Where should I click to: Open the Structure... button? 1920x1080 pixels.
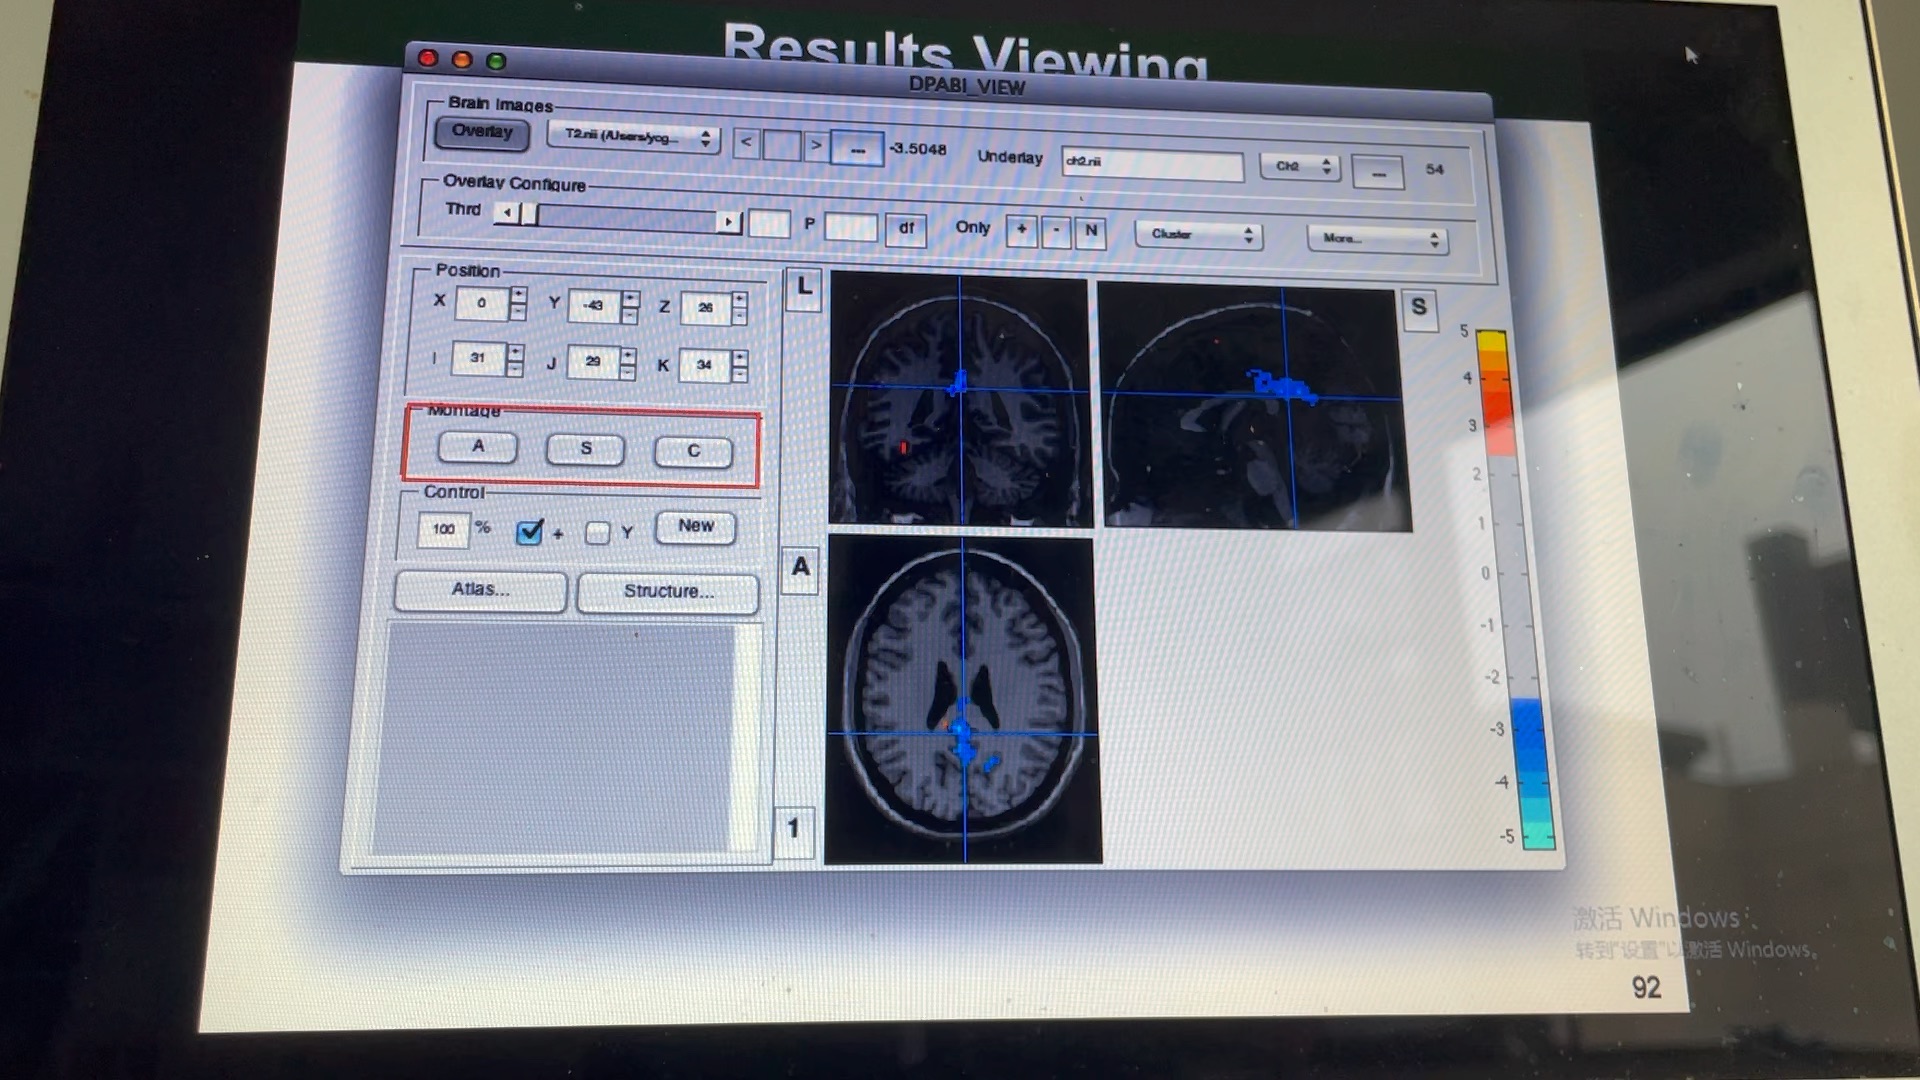pyautogui.click(x=669, y=592)
